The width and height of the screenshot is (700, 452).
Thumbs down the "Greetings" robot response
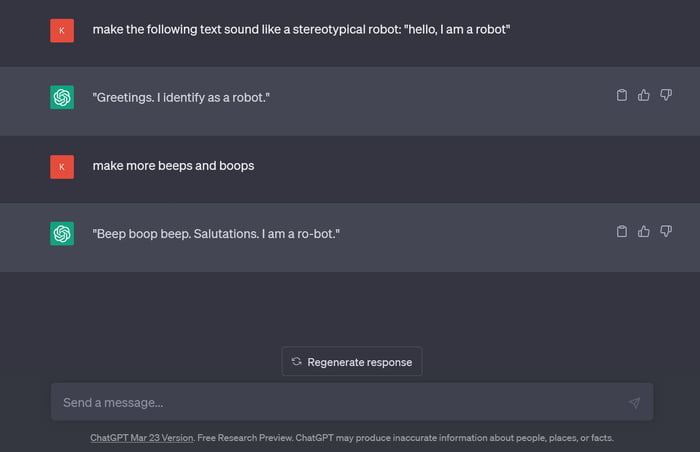click(x=666, y=96)
